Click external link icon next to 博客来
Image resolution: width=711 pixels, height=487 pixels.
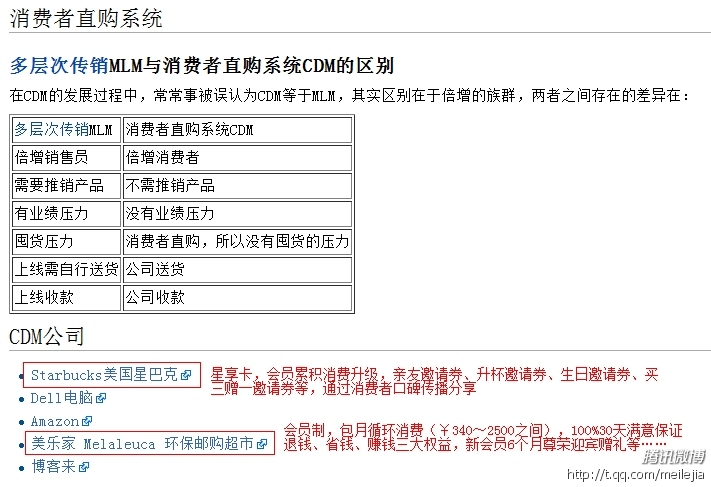[83, 467]
